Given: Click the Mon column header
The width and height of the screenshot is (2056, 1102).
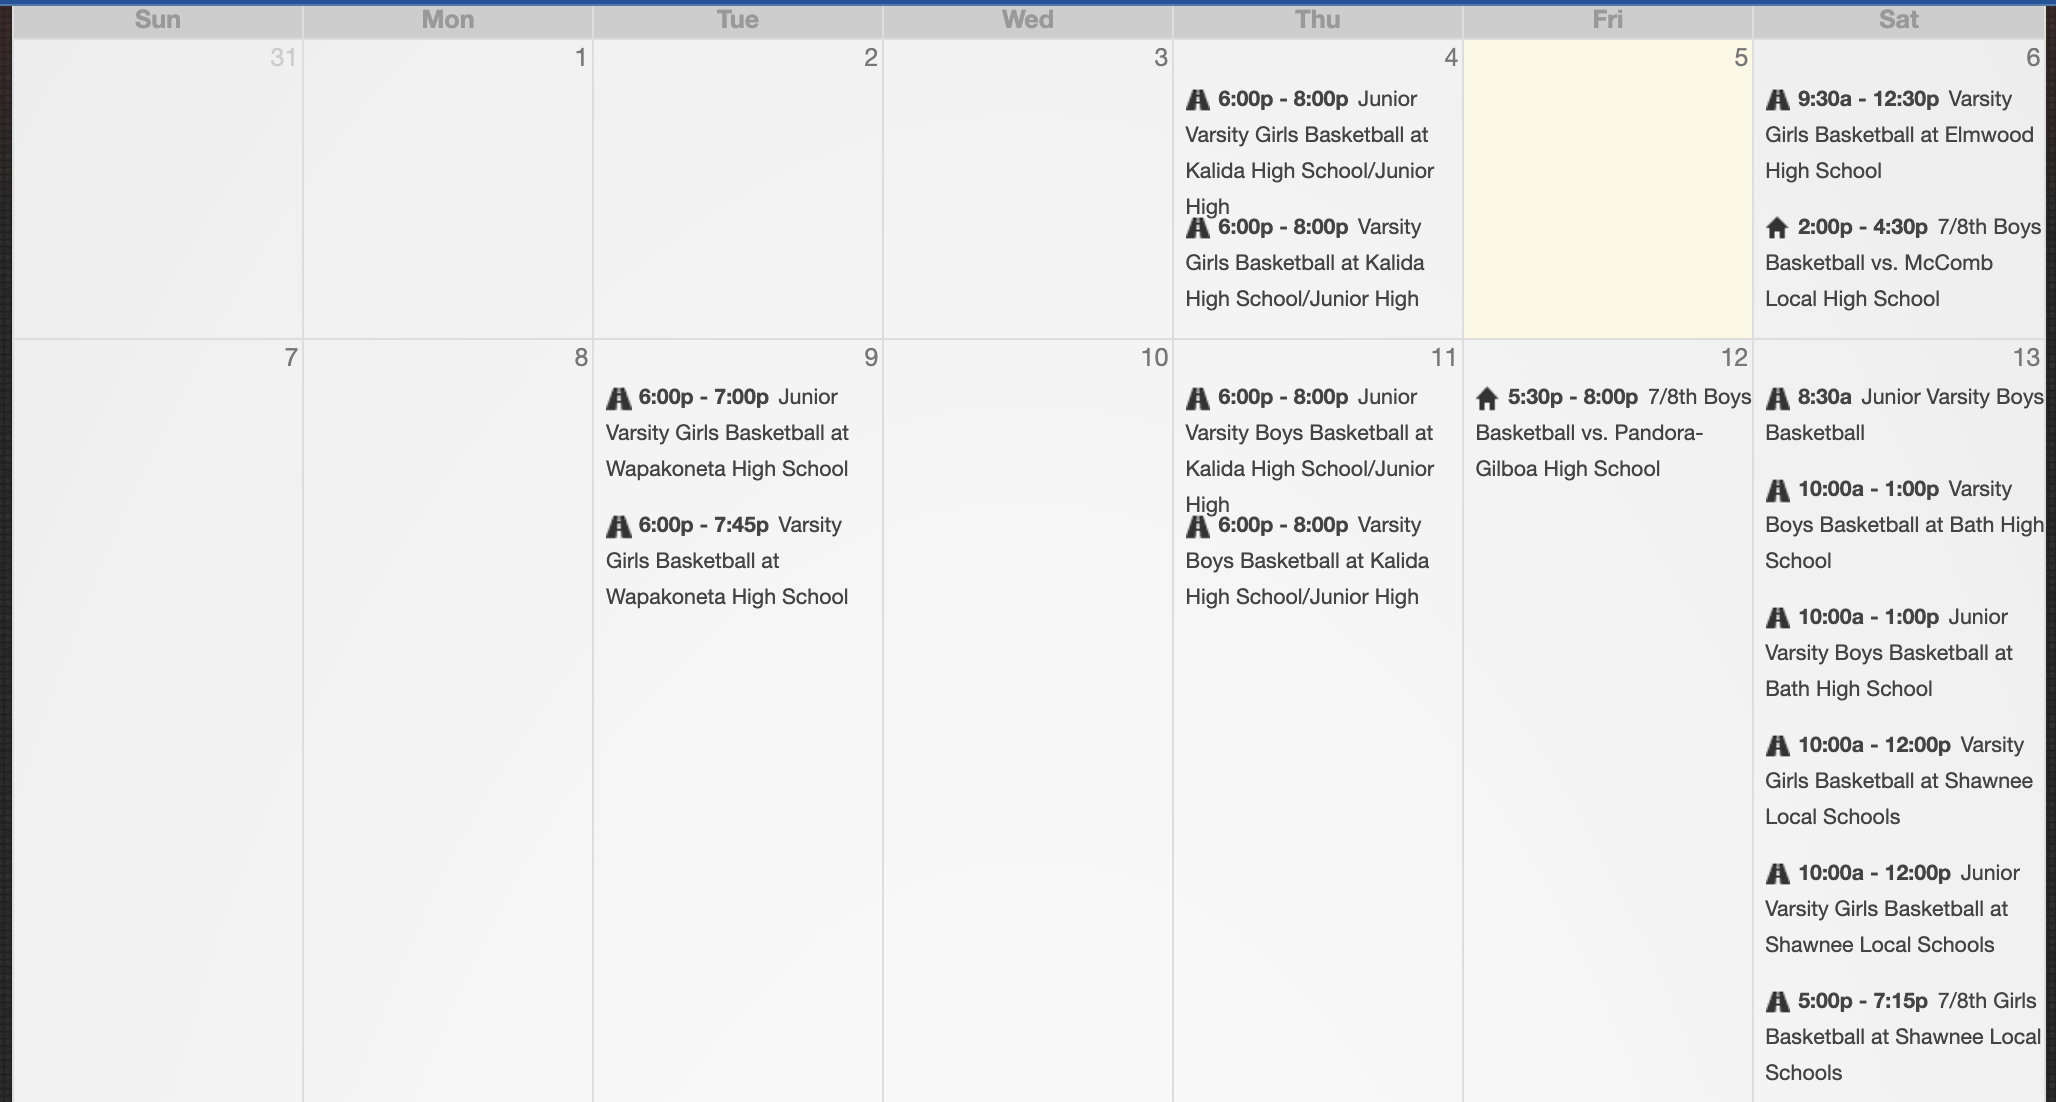Looking at the screenshot, I should (x=448, y=20).
